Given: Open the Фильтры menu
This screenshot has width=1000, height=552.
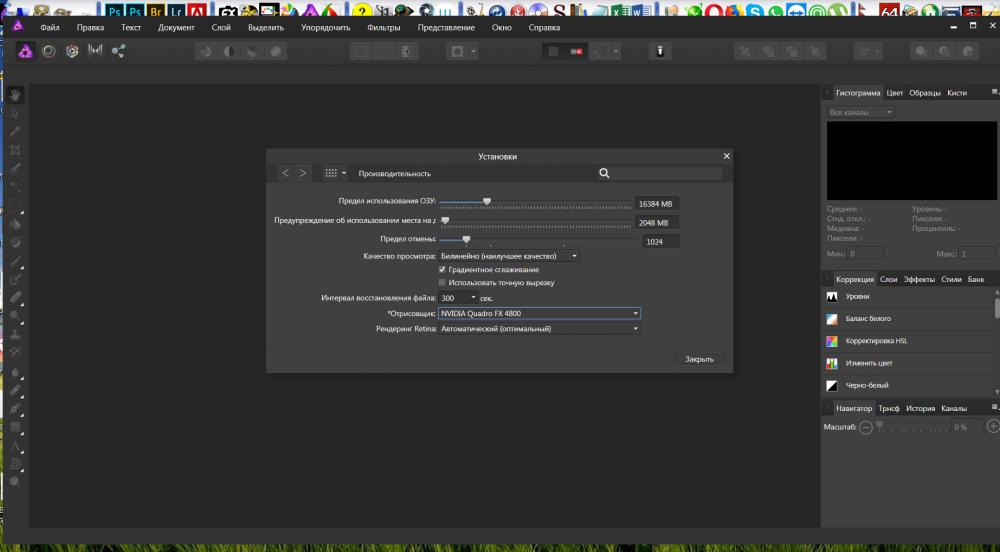Looking at the screenshot, I should 384,27.
